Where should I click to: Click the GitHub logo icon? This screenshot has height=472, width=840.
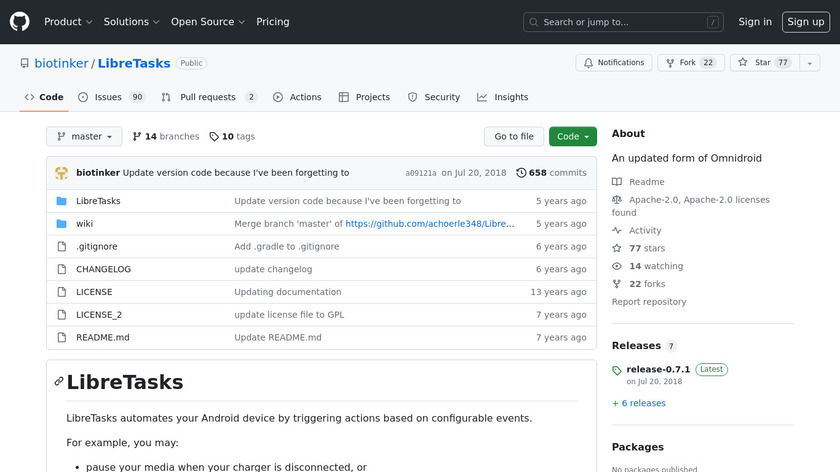click(x=20, y=22)
